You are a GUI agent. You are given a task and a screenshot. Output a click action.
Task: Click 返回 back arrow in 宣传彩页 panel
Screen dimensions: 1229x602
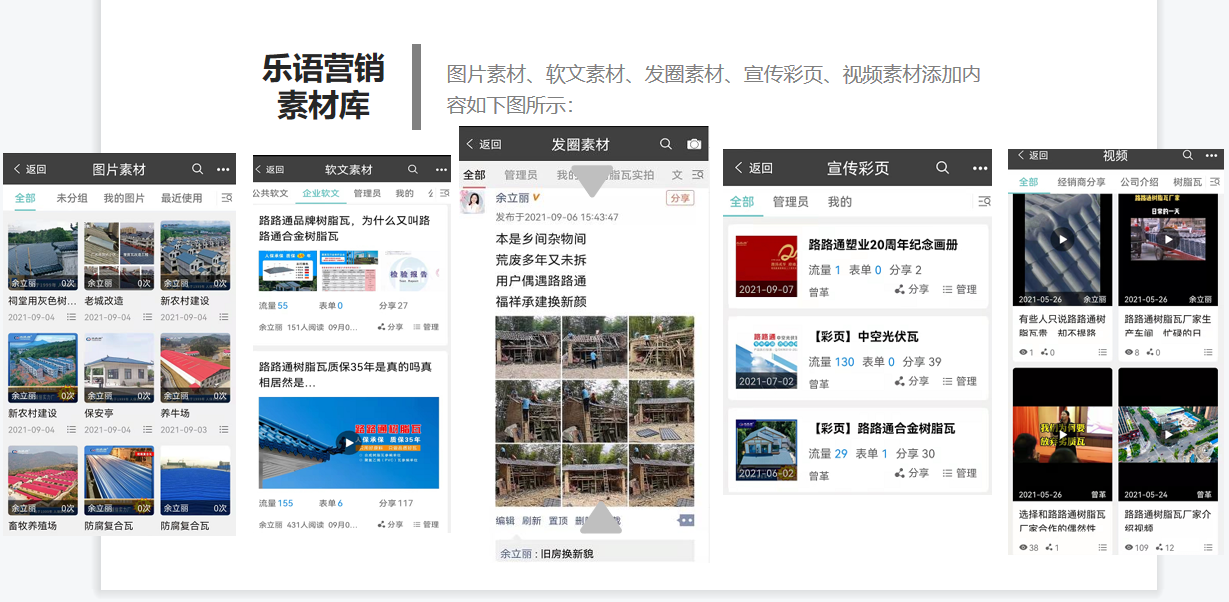coord(754,168)
